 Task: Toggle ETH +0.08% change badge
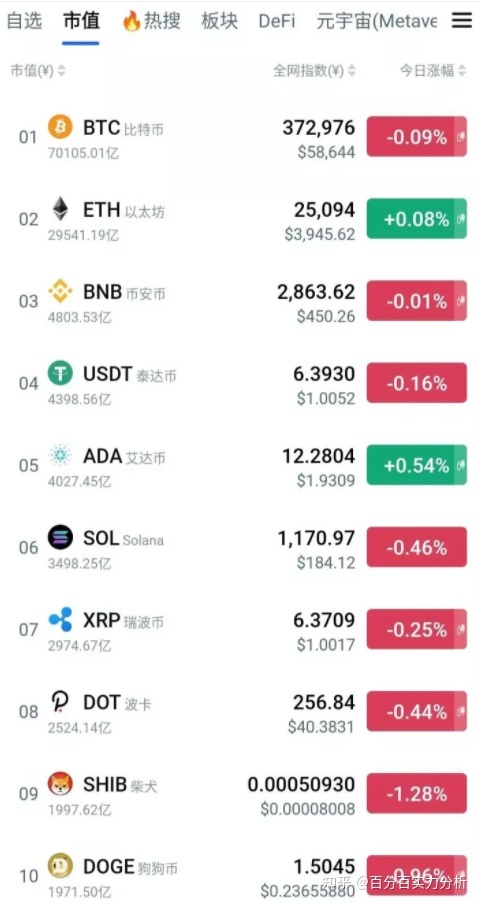[417, 219]
